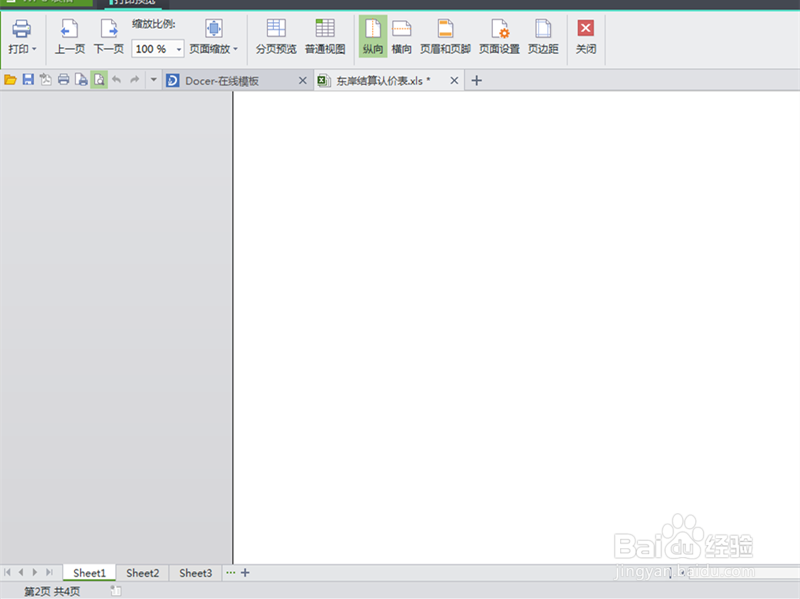Select the Sheet1 tab
This screenshot has height=599, width=800.
pos(89,573)
